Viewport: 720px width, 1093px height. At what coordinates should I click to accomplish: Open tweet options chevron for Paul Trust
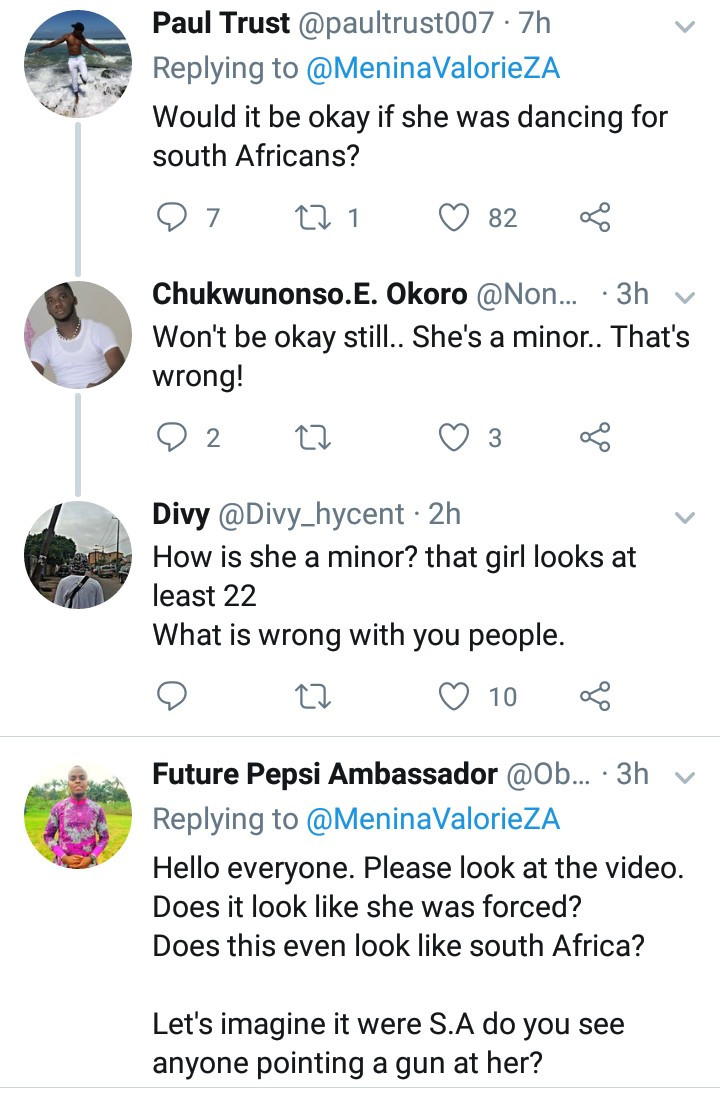coord(685,28)
